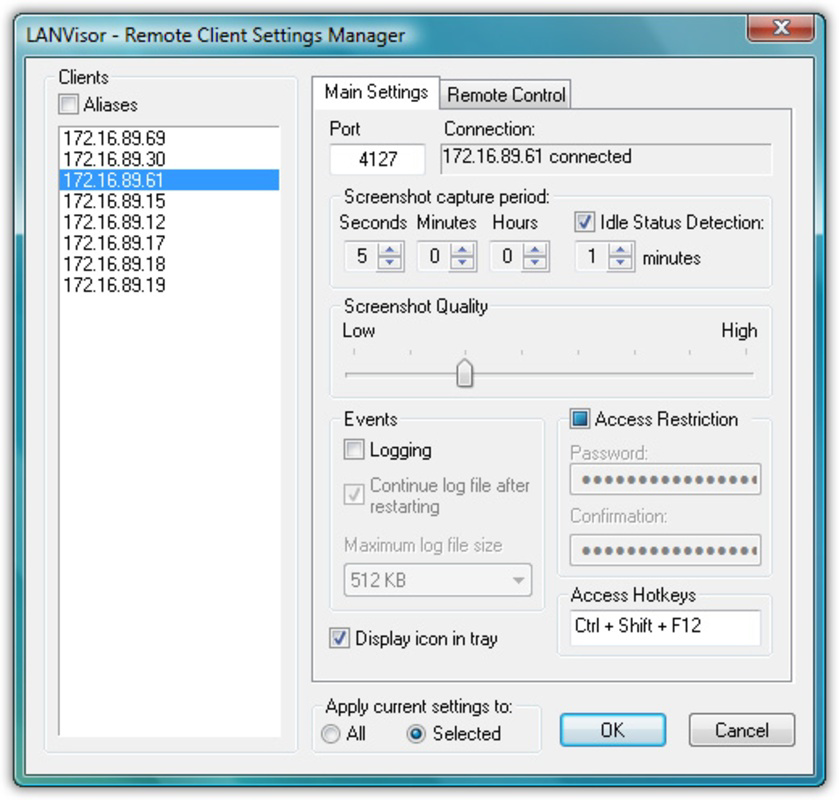
Task: Select highlighted client 172.16.89.61
Action: pos(169,180)
